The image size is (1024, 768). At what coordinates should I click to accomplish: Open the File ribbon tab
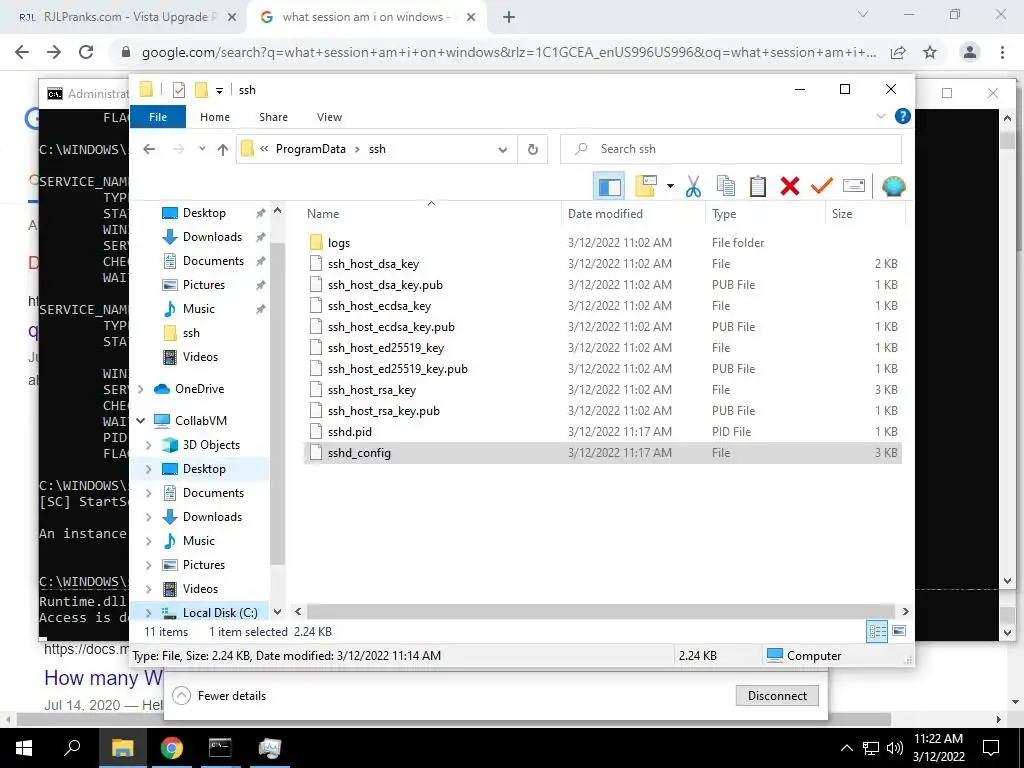point(158,117)
